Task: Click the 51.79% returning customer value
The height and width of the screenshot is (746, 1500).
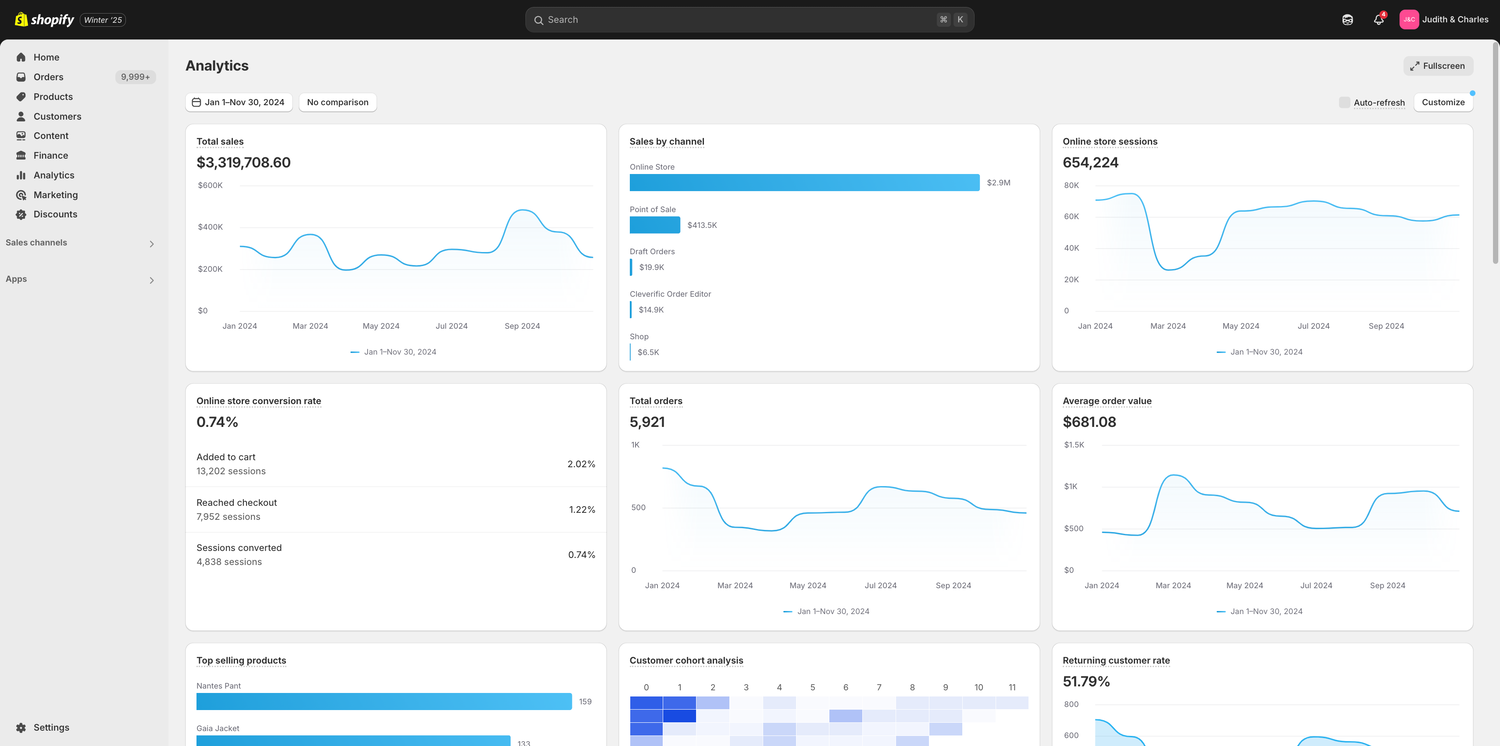Action: pos(1086,682)
